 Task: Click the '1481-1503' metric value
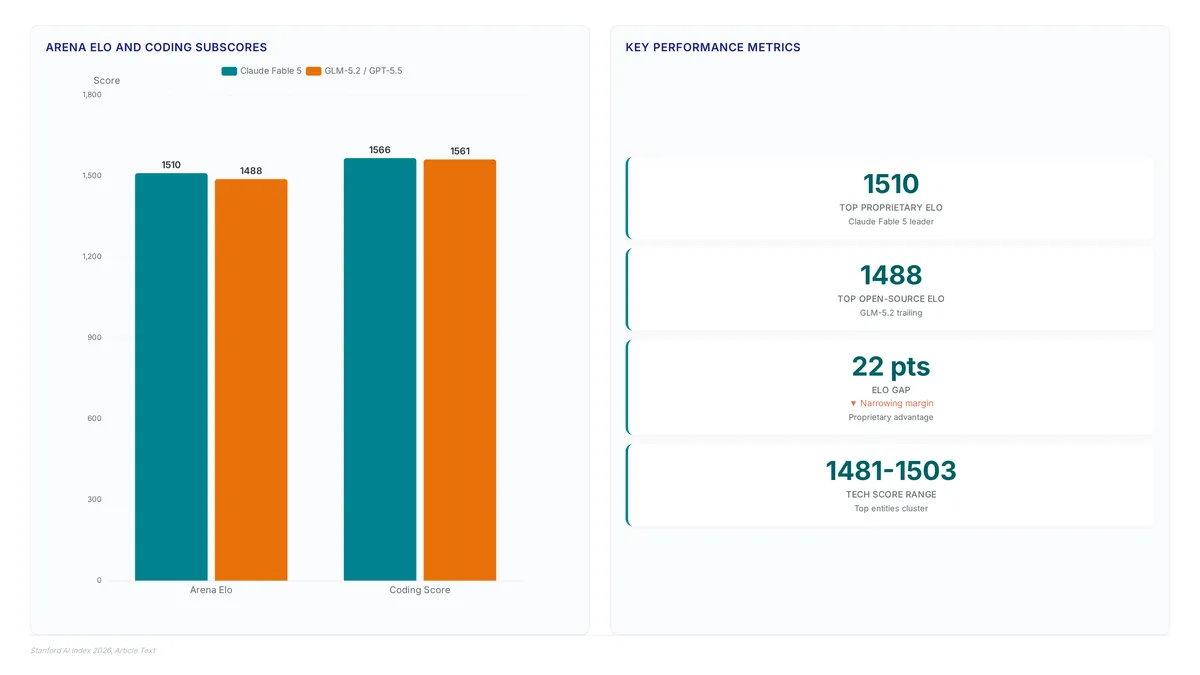point(891,470)
